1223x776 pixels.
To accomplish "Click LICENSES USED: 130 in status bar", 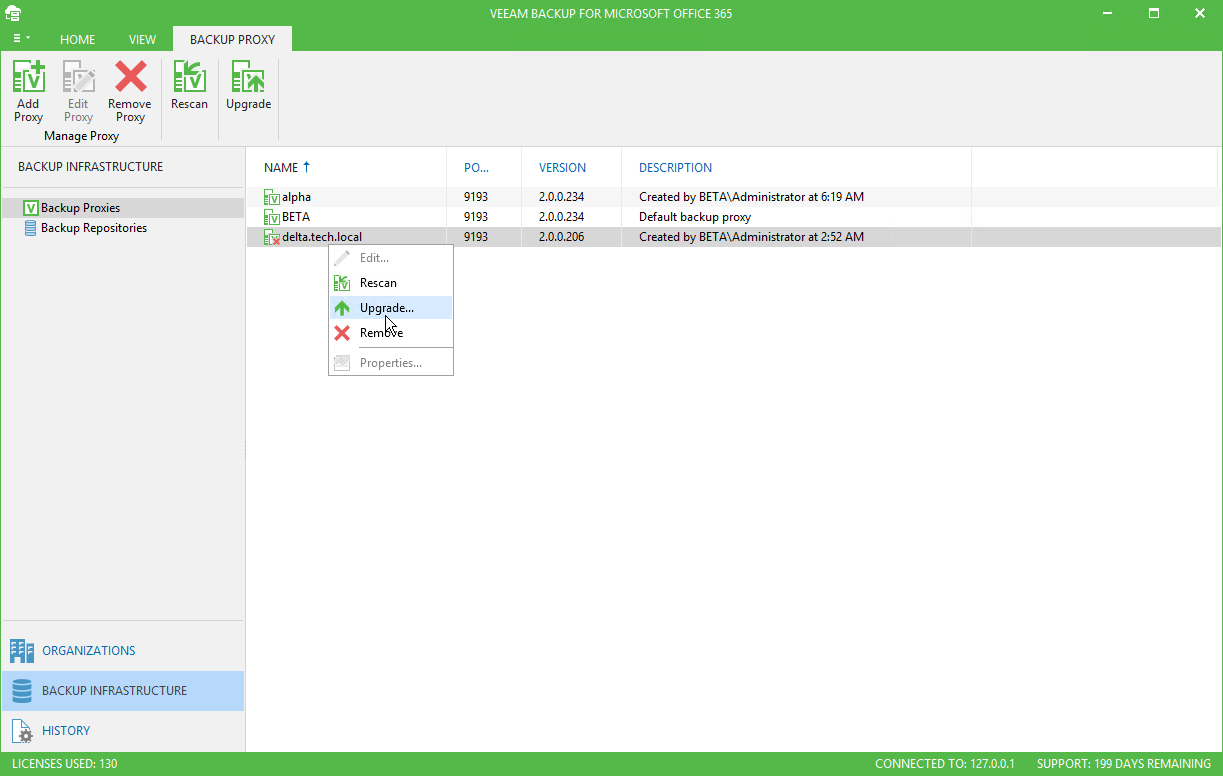I will (x=65, y=764).
